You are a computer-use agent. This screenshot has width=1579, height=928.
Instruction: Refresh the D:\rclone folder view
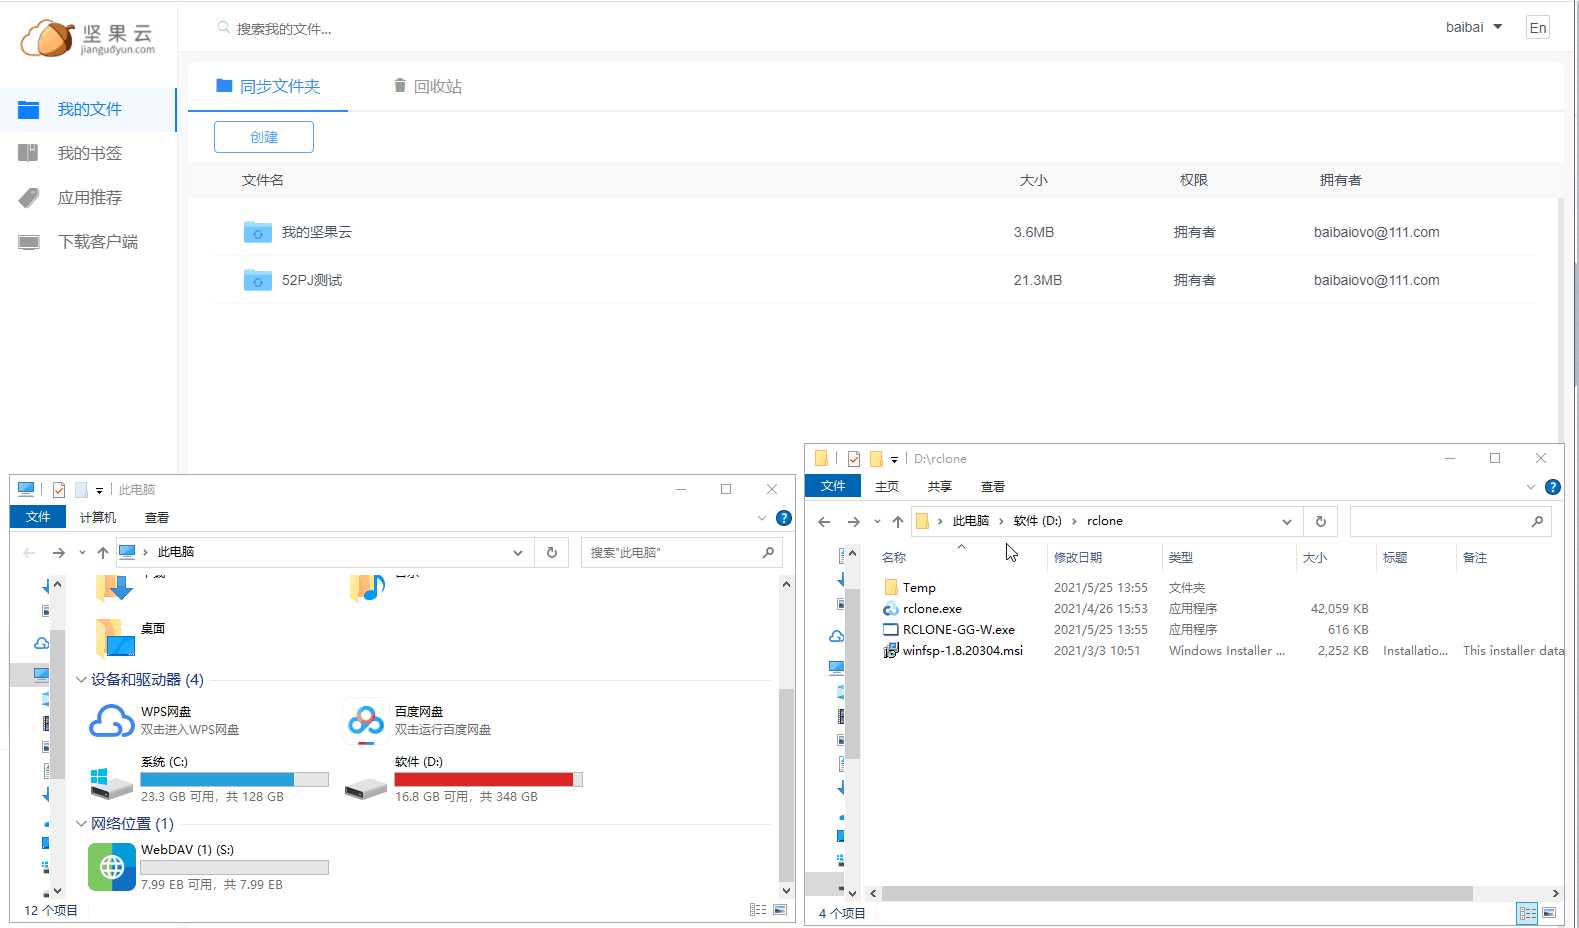[1320, 521]
